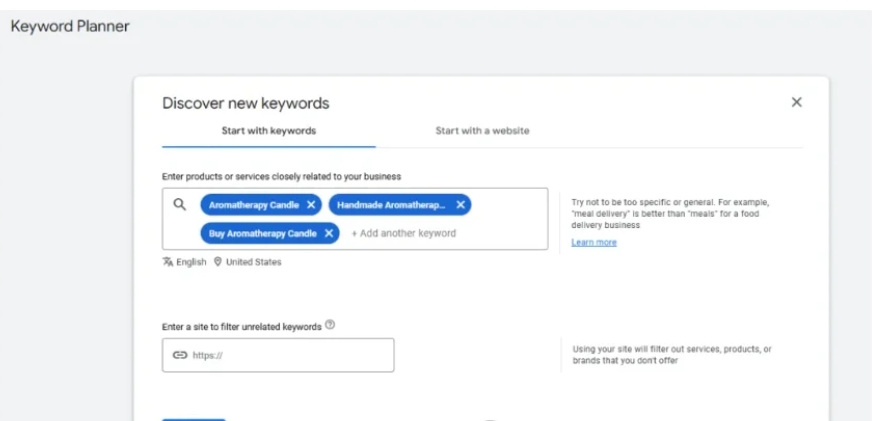Switch to Start with a website tab
872x421 pixels.
coord(482,131)
